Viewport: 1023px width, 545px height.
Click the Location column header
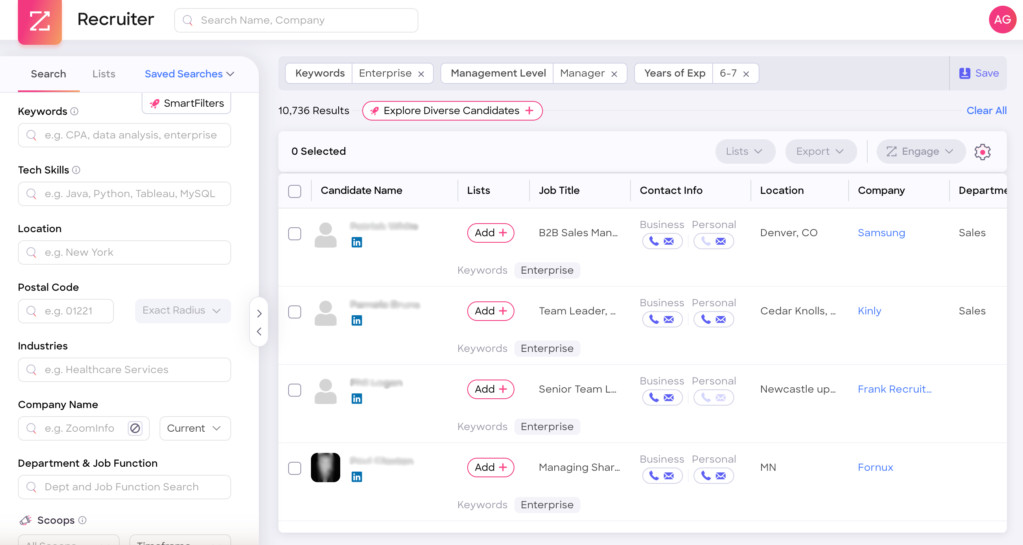pos(782,191)
